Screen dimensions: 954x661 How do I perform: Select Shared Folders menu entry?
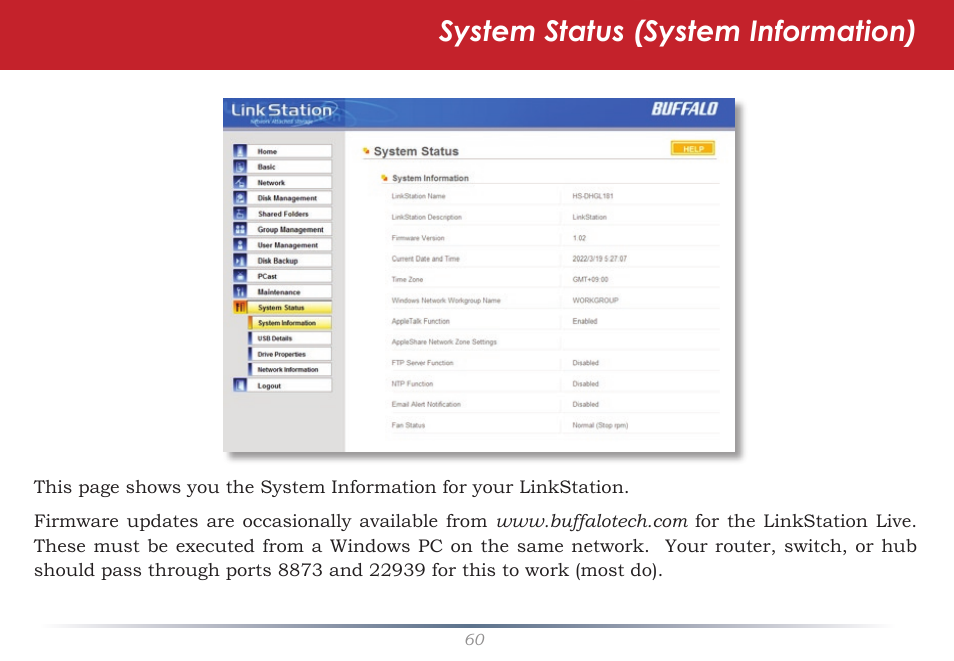(x=290, y=214)
